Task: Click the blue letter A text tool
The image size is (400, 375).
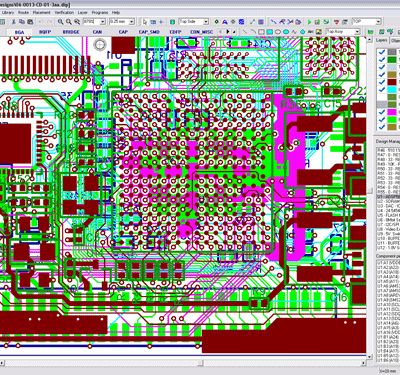Action: 225,22
